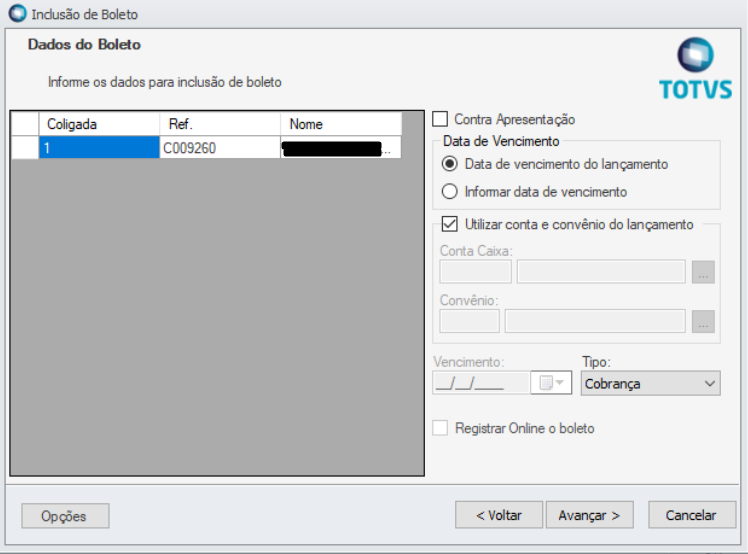Click the Convênio lookup ellipsis button
This screenshot has width=748, height=554.
click(x=703, y=321)
